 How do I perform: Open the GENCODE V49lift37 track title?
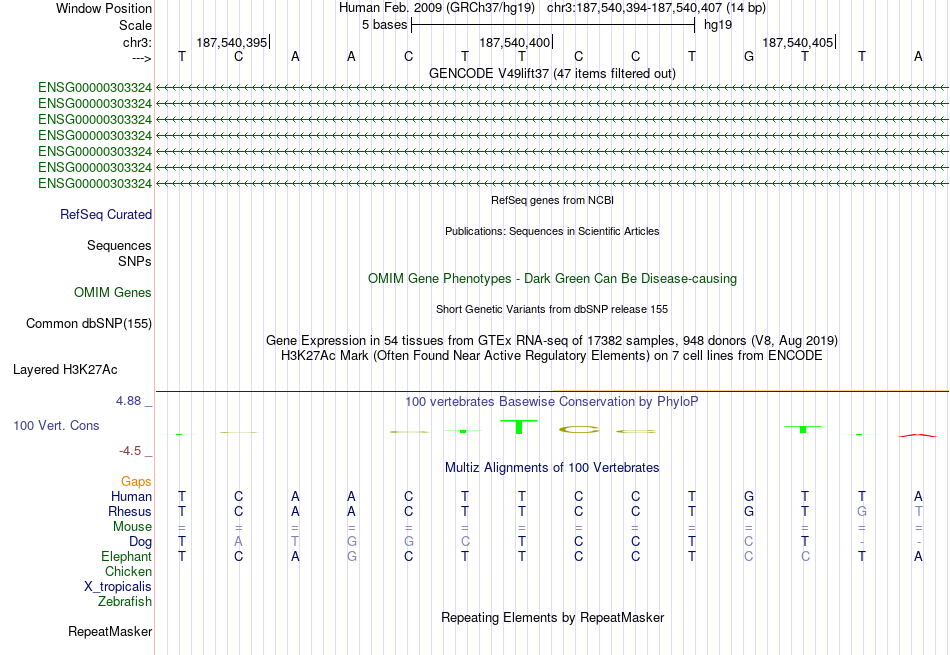tap(552, 73)
